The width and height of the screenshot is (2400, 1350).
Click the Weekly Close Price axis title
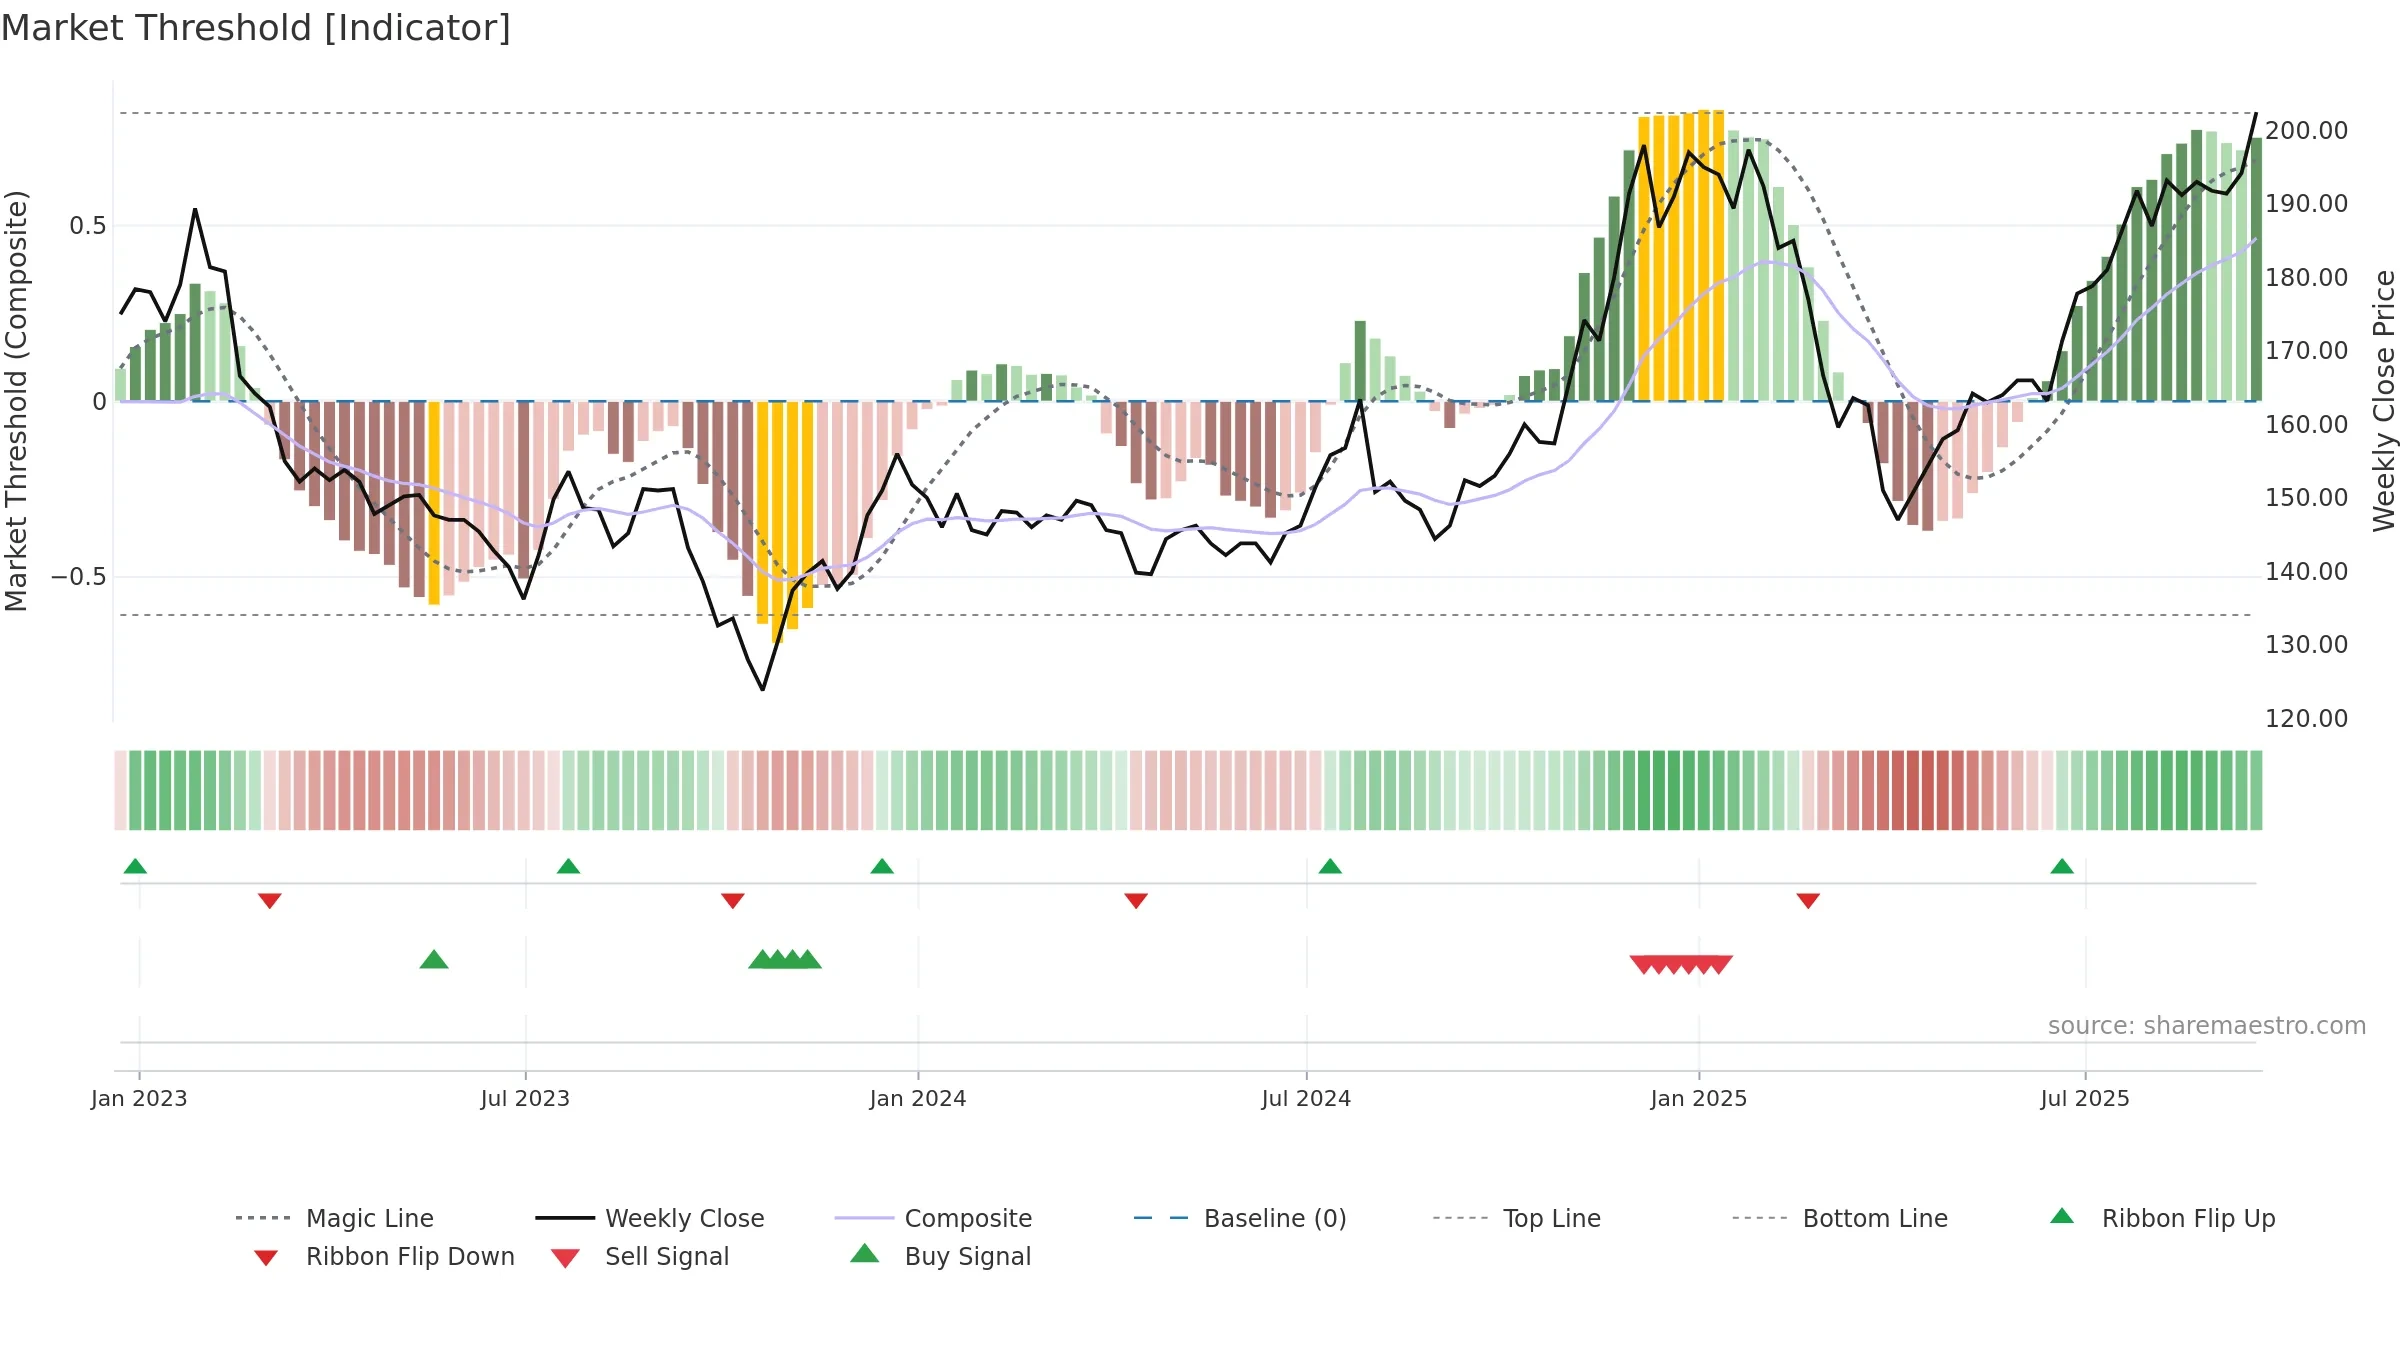click(2384, 401)
